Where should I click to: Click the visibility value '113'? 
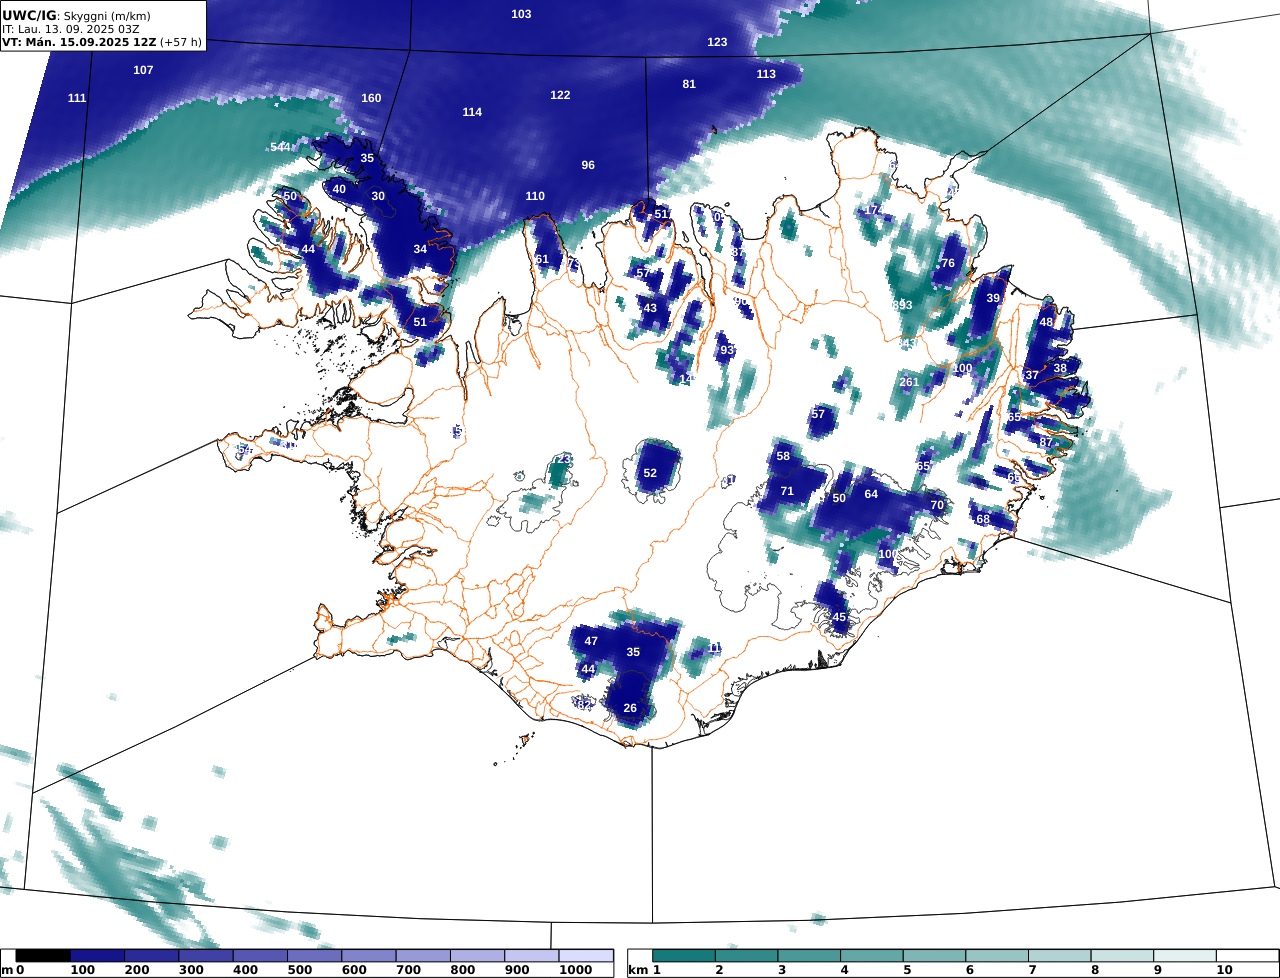(766, 74)
